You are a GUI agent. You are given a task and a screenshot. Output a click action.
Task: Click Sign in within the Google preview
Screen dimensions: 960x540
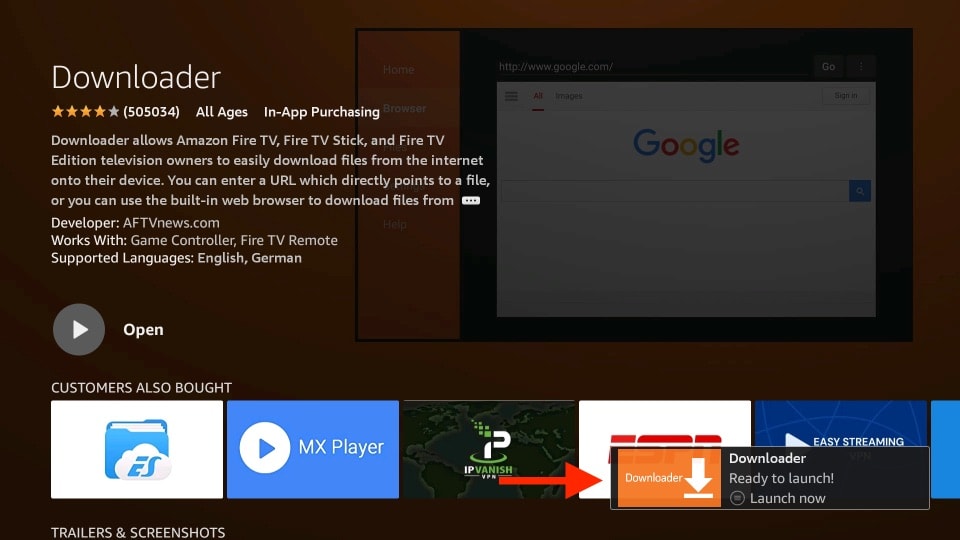[x=846, y=96]
